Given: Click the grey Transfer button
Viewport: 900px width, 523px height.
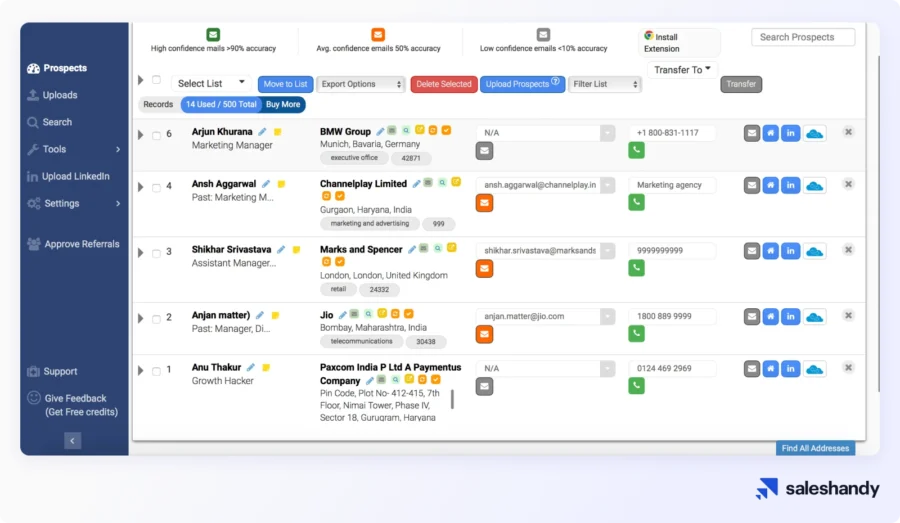Looking at the screenshot, I should click(x=741, y=84).
